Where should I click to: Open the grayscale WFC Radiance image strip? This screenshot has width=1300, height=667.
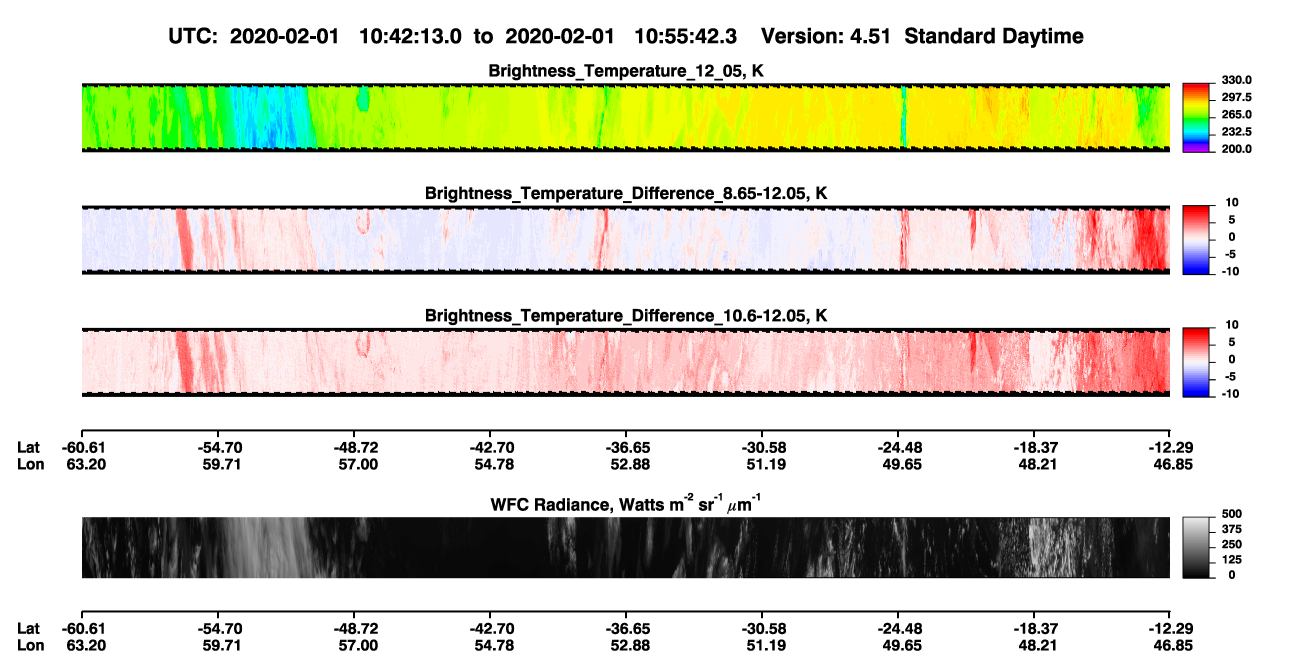626,548
